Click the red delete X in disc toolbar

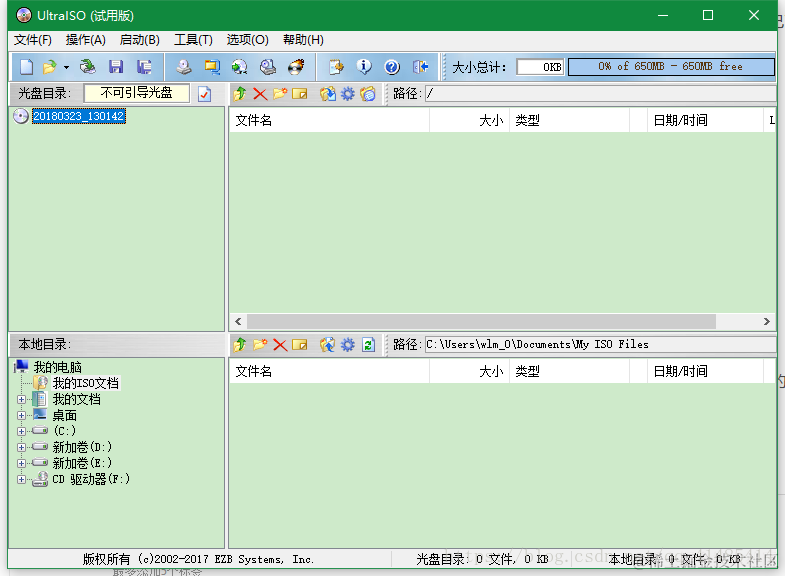tap(260, 94)
